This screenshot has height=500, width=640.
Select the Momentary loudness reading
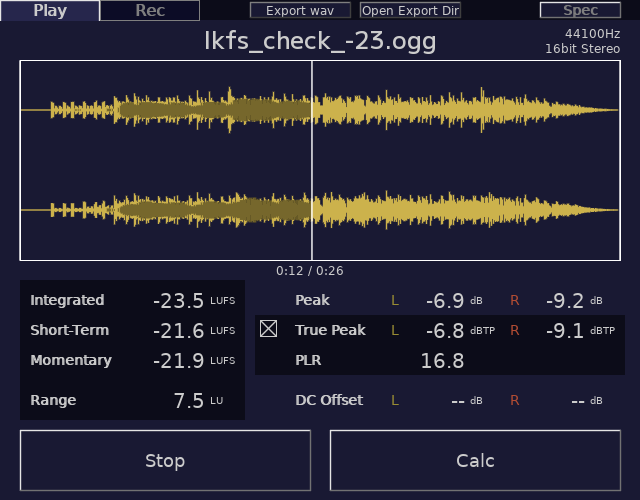[x=179, y=361]
